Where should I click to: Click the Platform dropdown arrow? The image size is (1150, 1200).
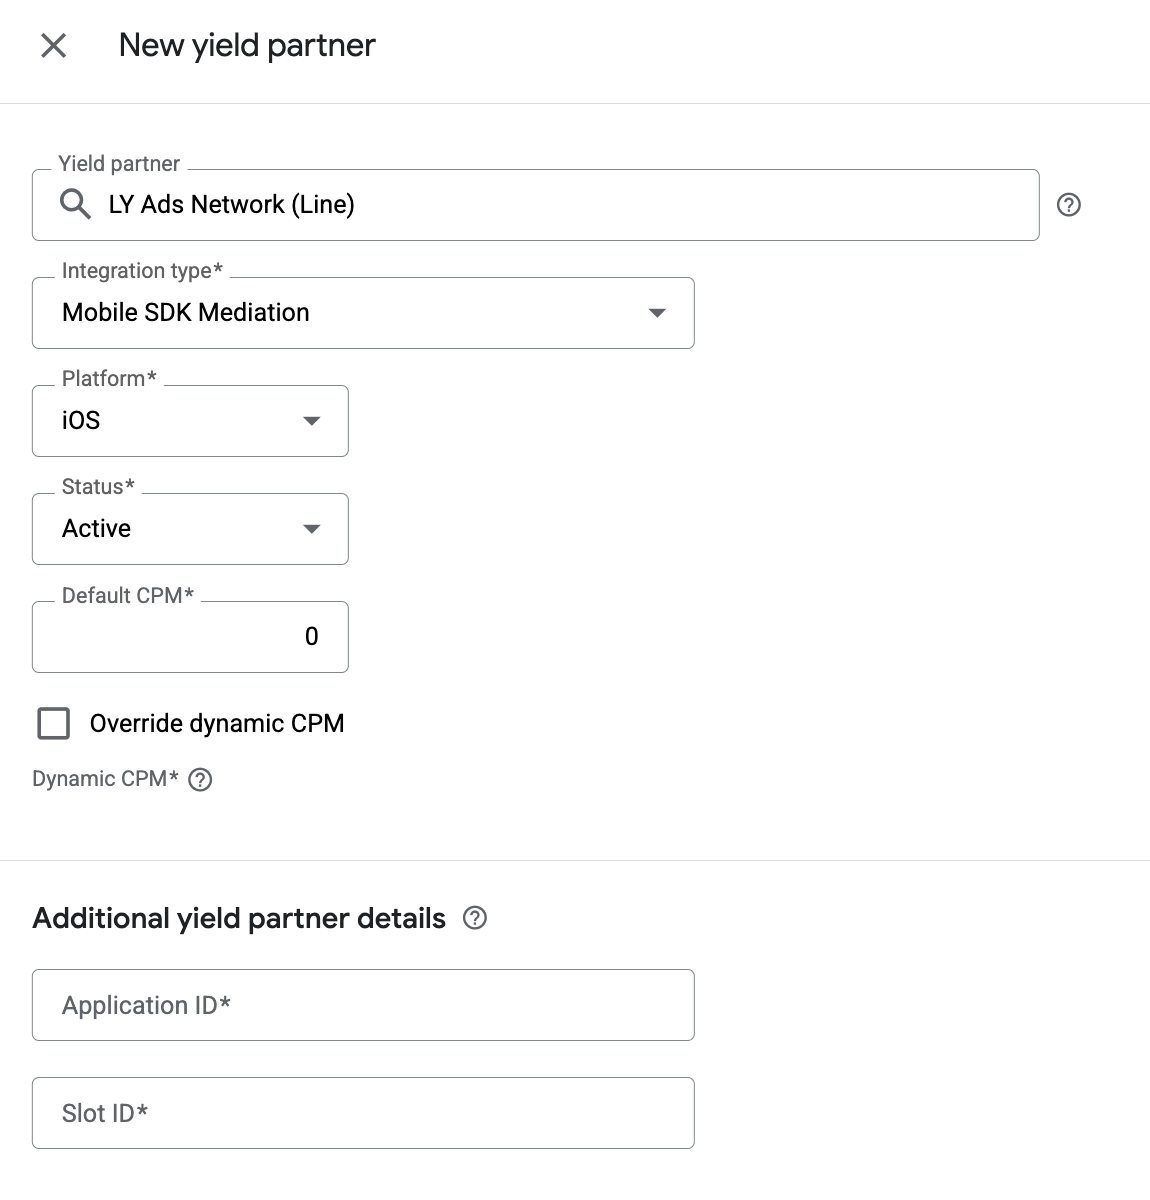click(312, 421)
